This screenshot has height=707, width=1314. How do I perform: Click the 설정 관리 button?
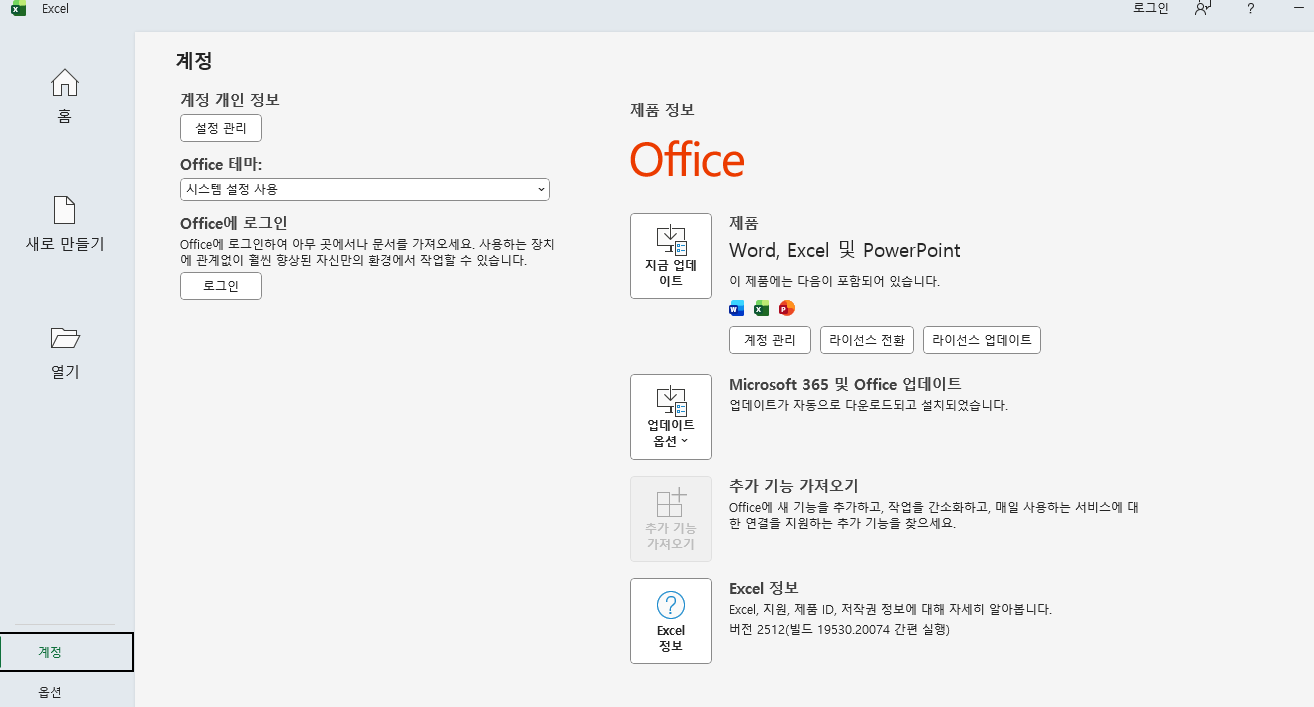[221, 128]
